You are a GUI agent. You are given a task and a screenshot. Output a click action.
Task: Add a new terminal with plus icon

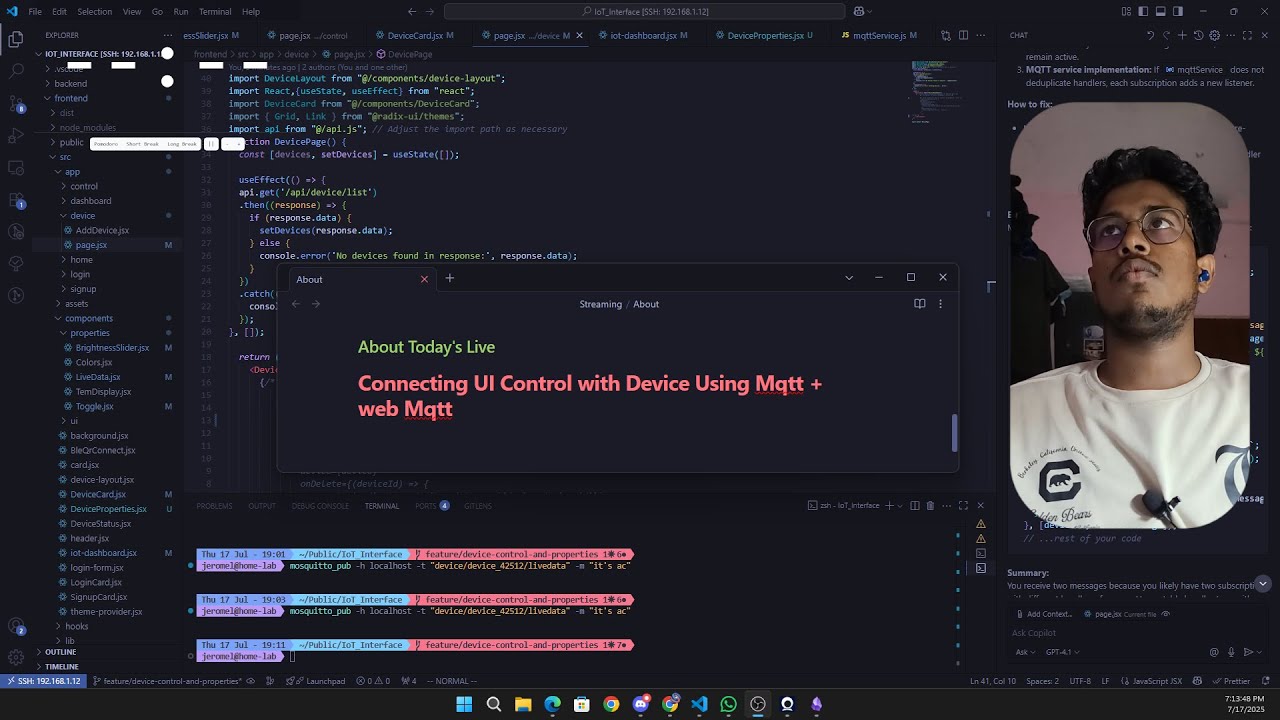point(889,506)
